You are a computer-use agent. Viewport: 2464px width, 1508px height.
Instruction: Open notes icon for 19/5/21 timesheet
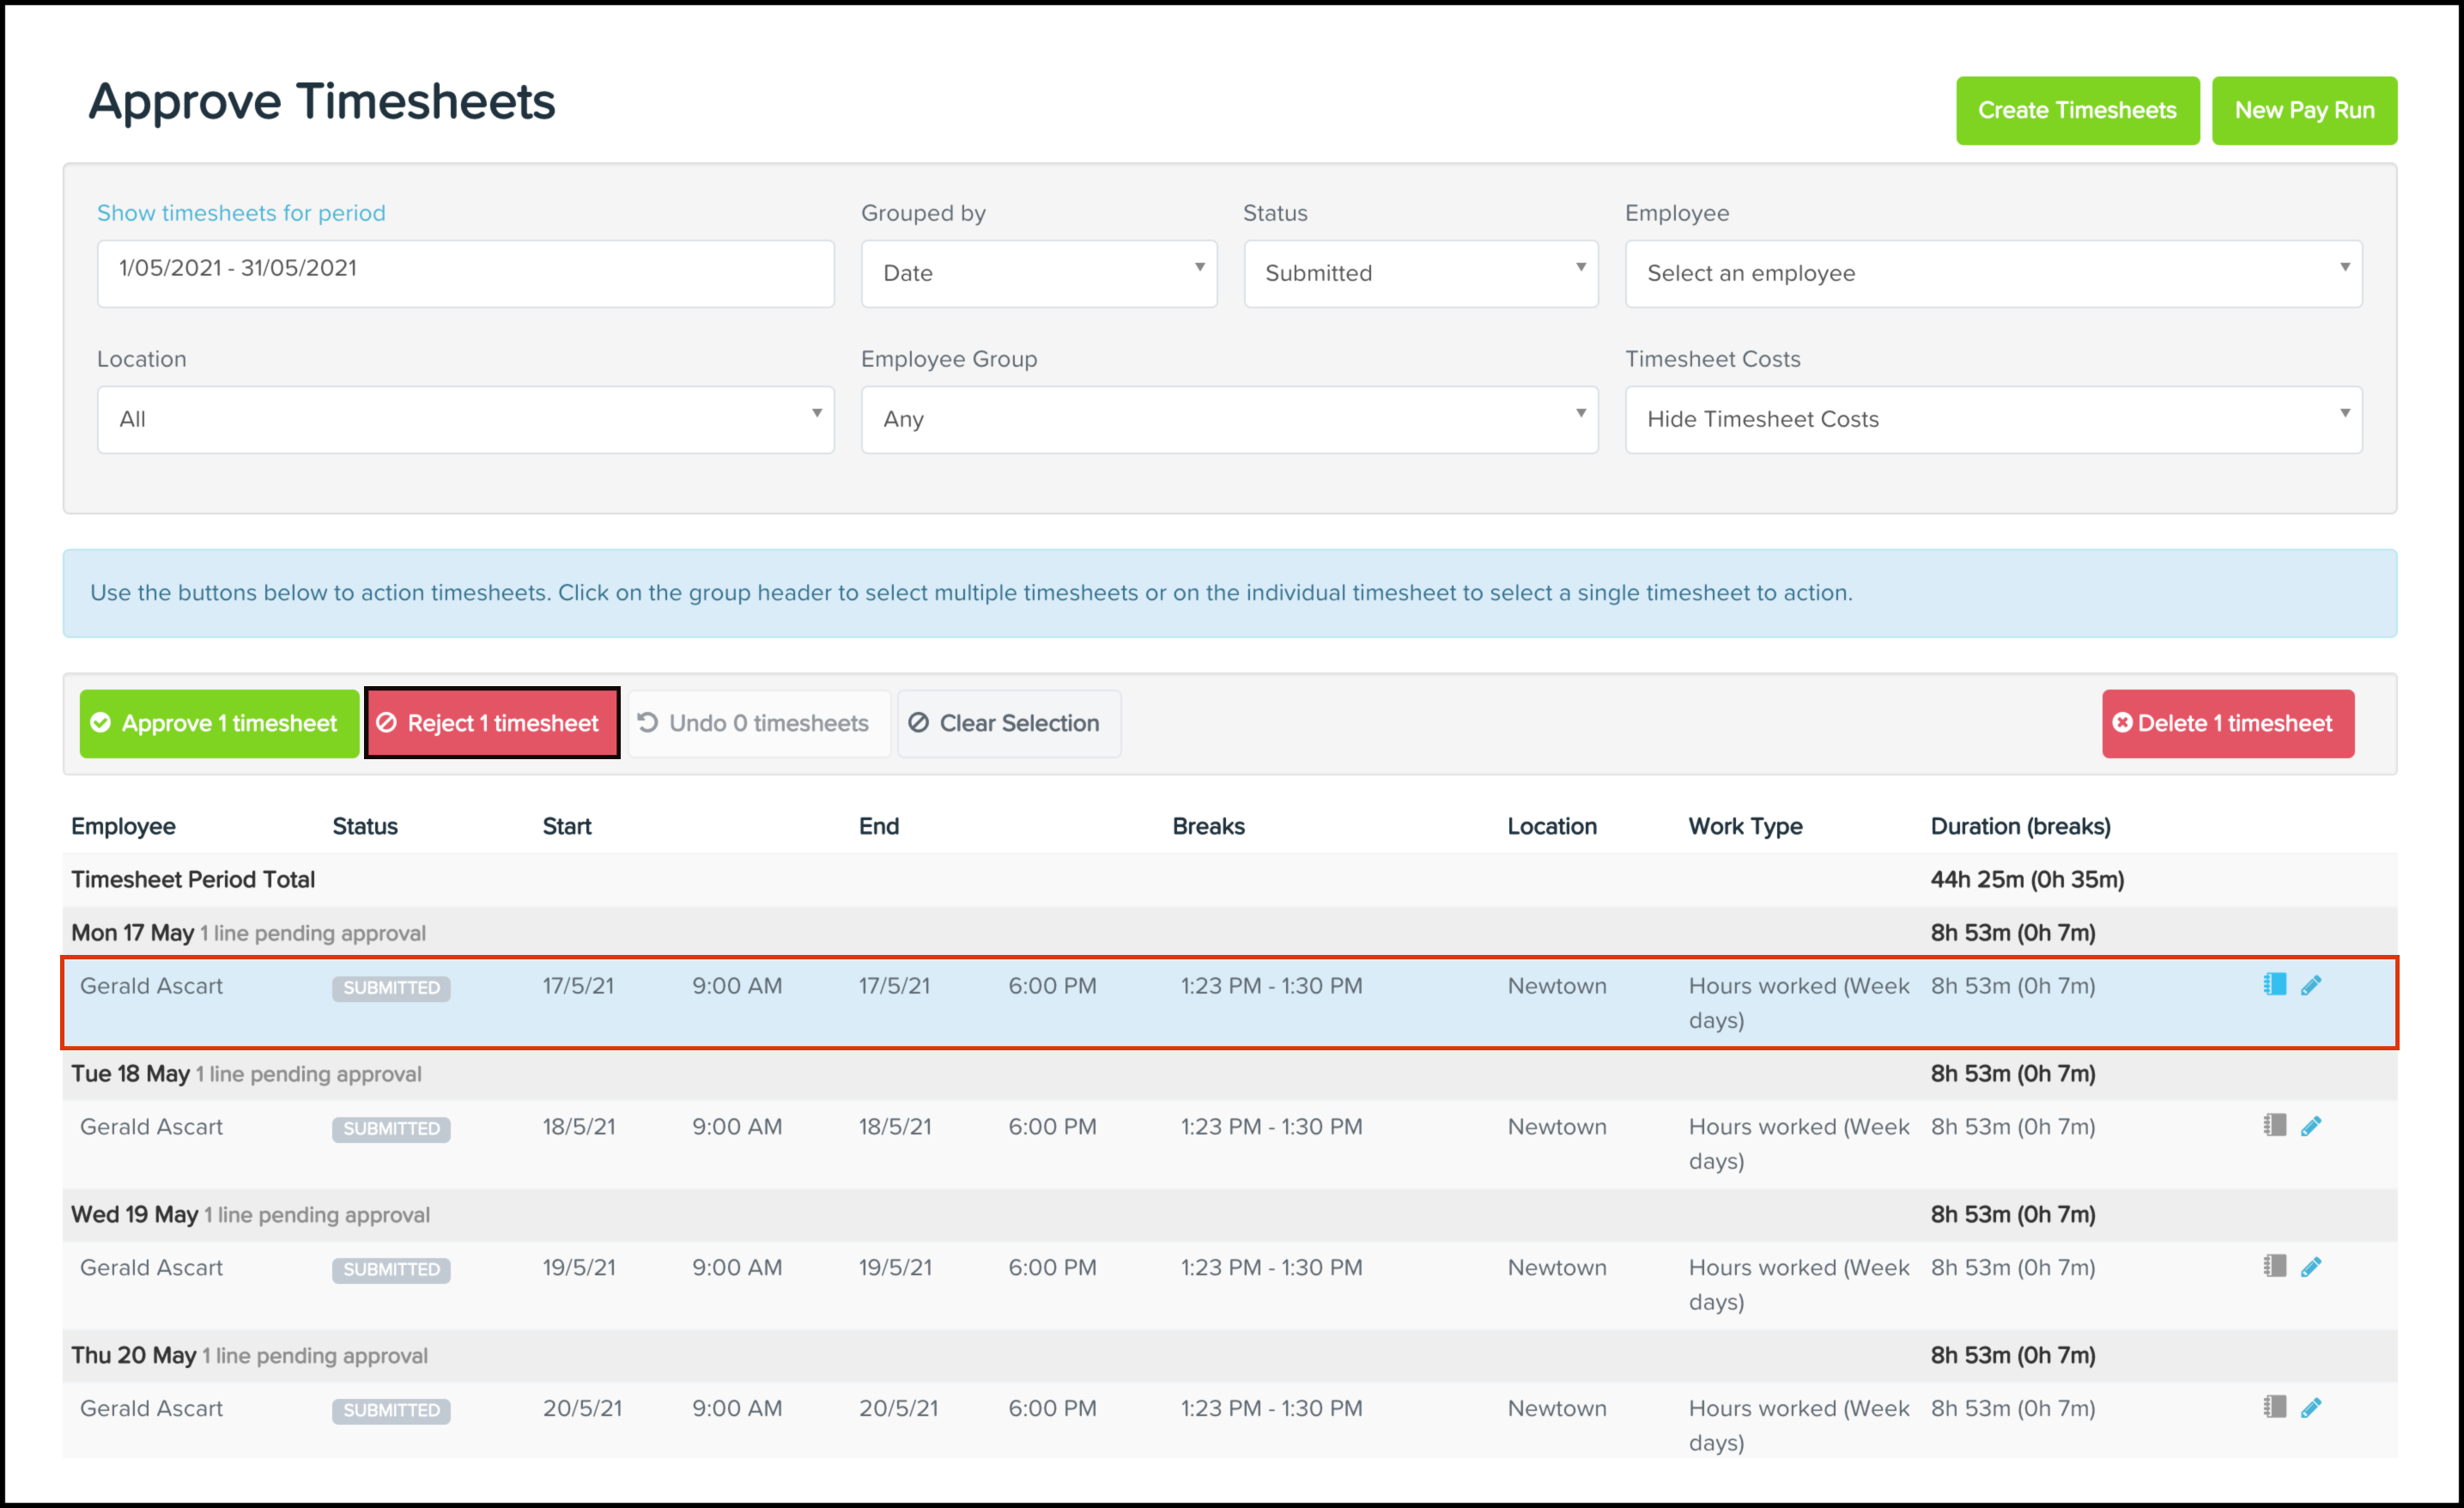coord(2274,1266)
